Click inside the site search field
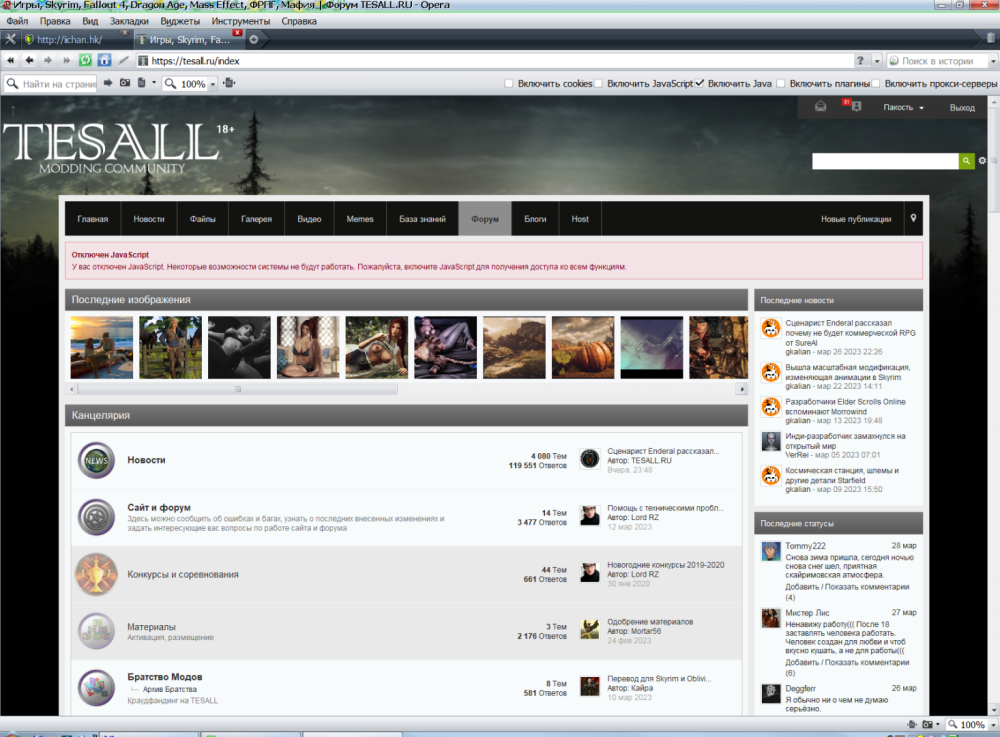The width and height of the screenshot is (1000, 737). [x=885, y=161]
